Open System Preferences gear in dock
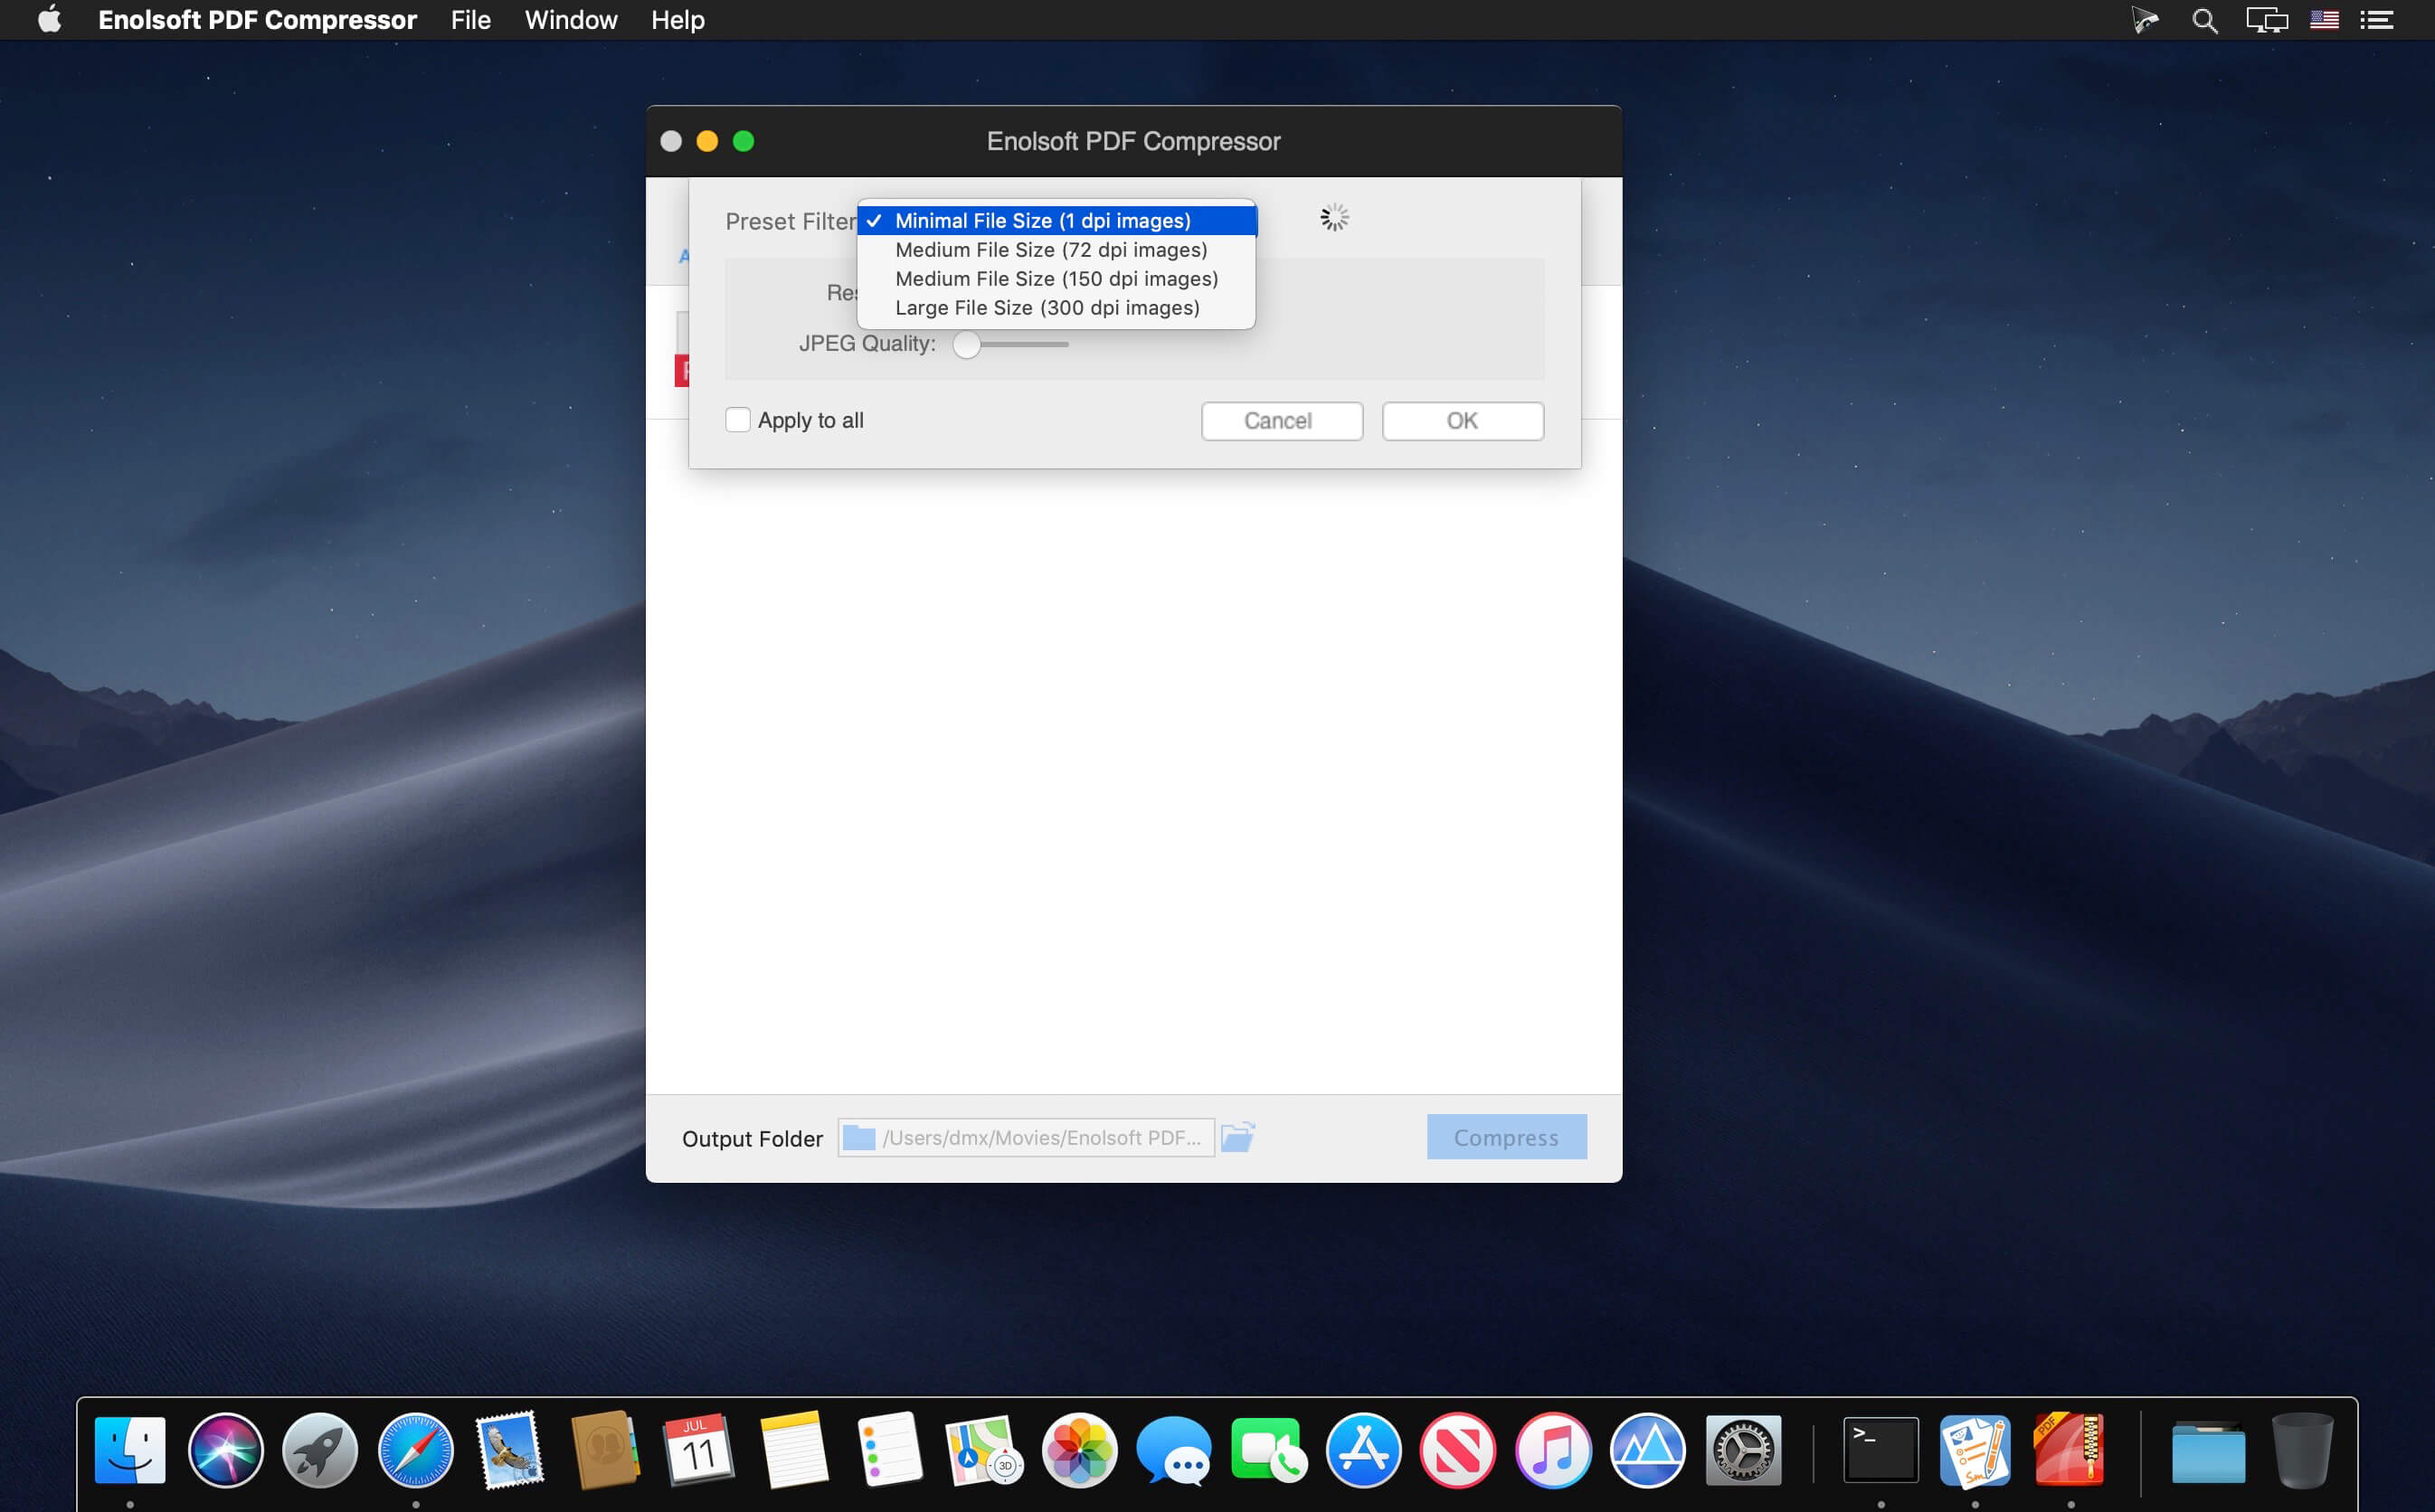This screenshot has height=1512, width=2435. (1742, 1450)
